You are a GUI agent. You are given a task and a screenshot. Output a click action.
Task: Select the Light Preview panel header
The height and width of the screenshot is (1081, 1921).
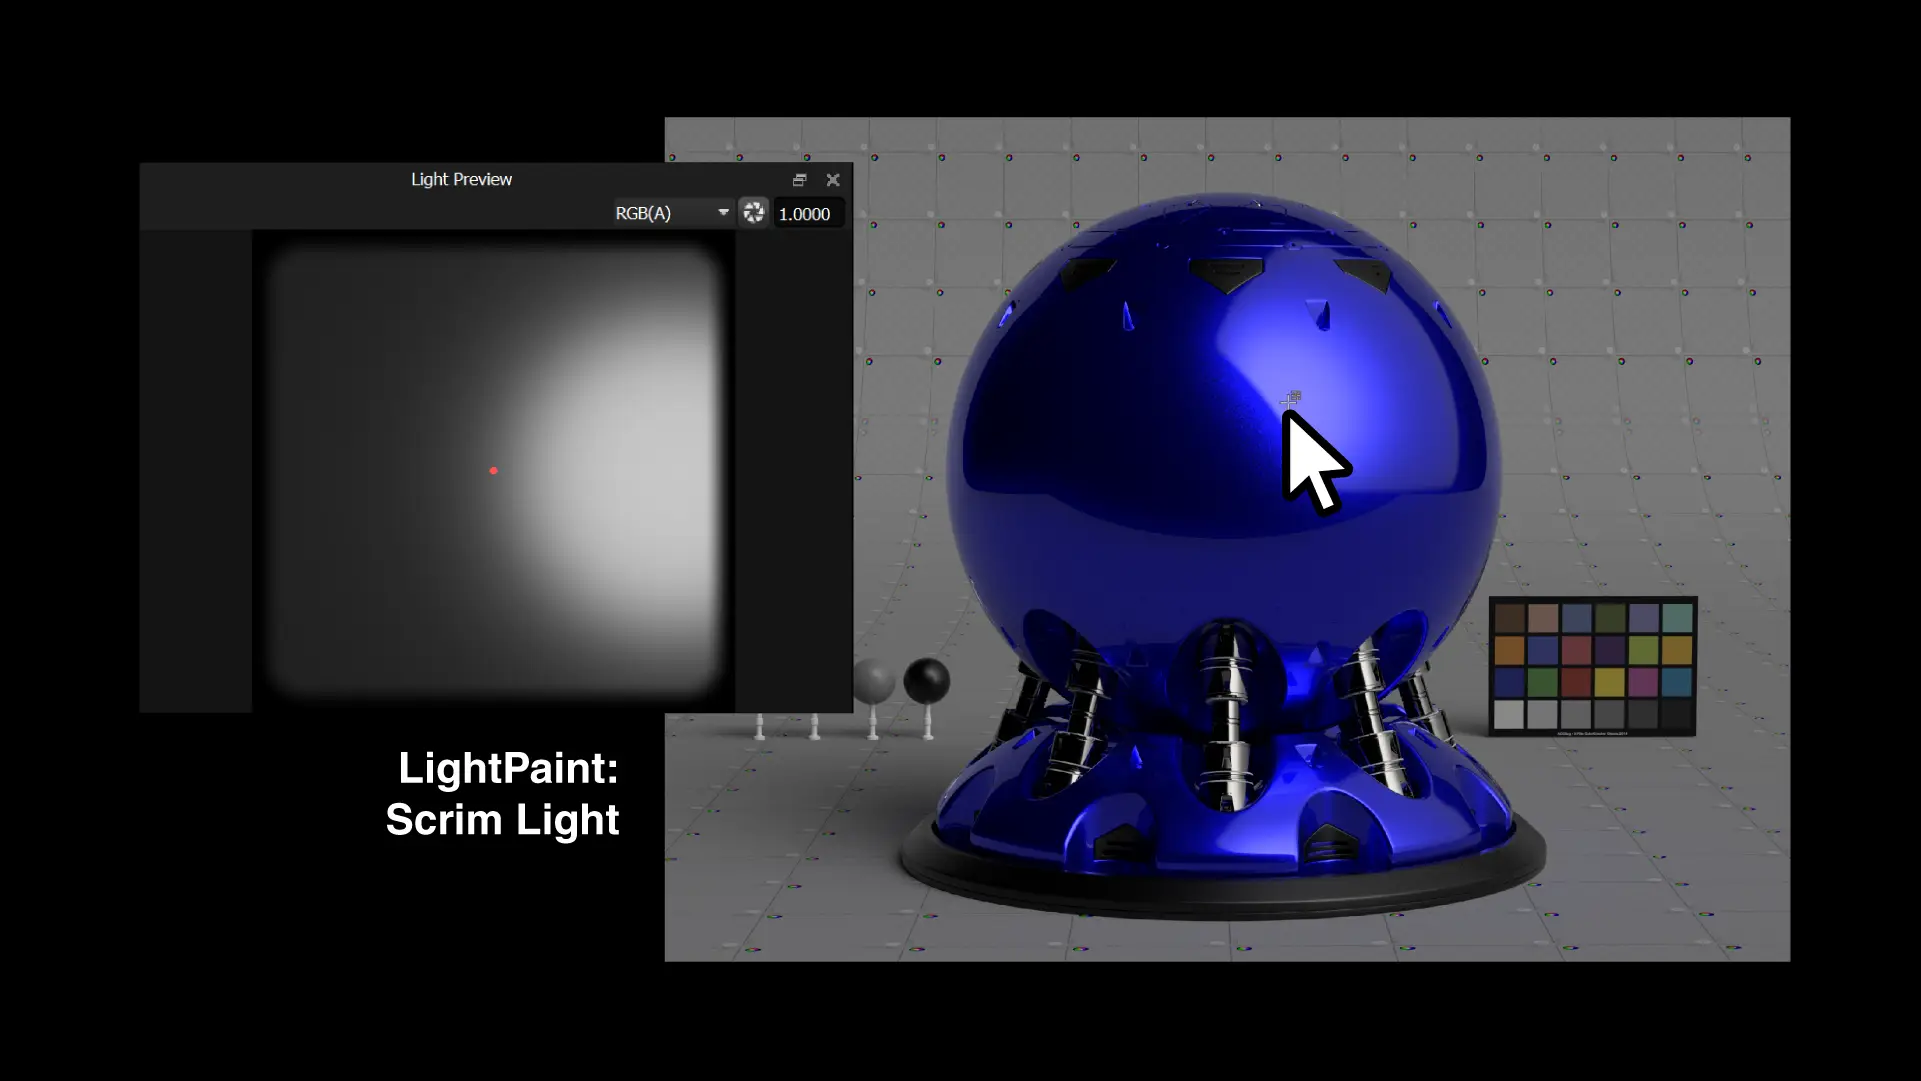coord(460,179)
